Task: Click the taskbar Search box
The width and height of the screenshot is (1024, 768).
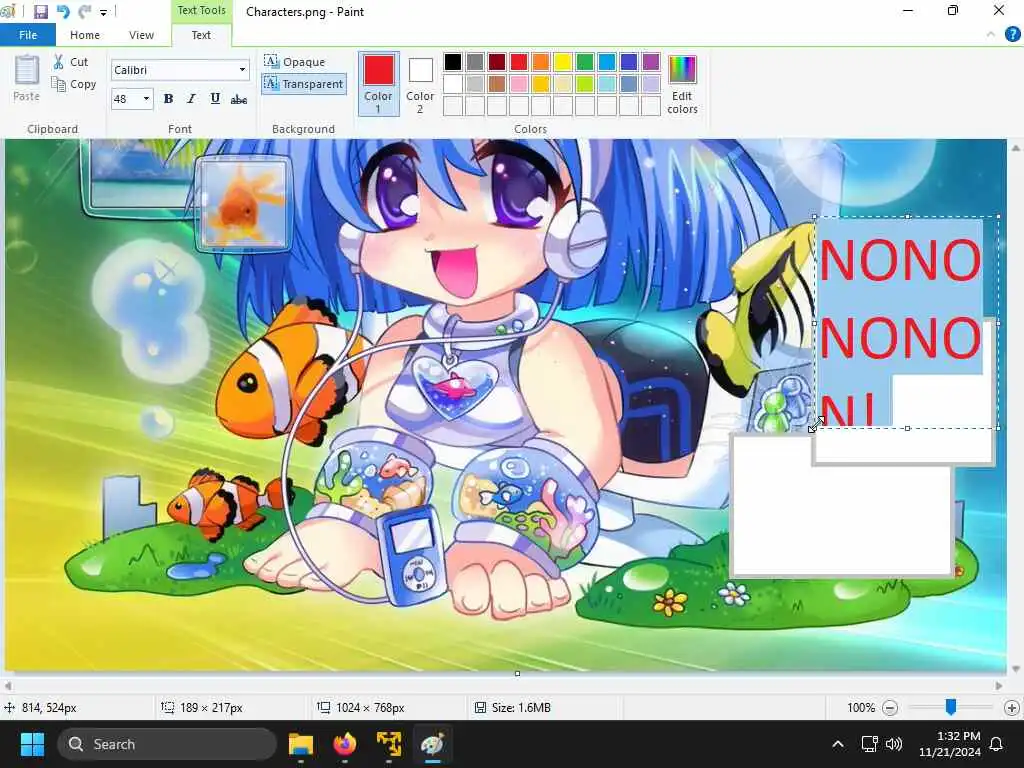Action: 167,744
